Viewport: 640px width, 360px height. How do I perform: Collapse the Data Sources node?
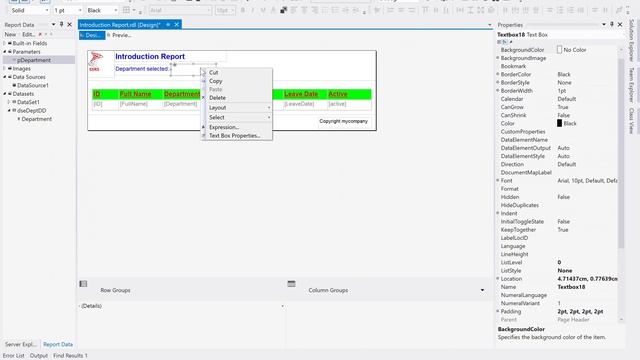pos(5,77)
